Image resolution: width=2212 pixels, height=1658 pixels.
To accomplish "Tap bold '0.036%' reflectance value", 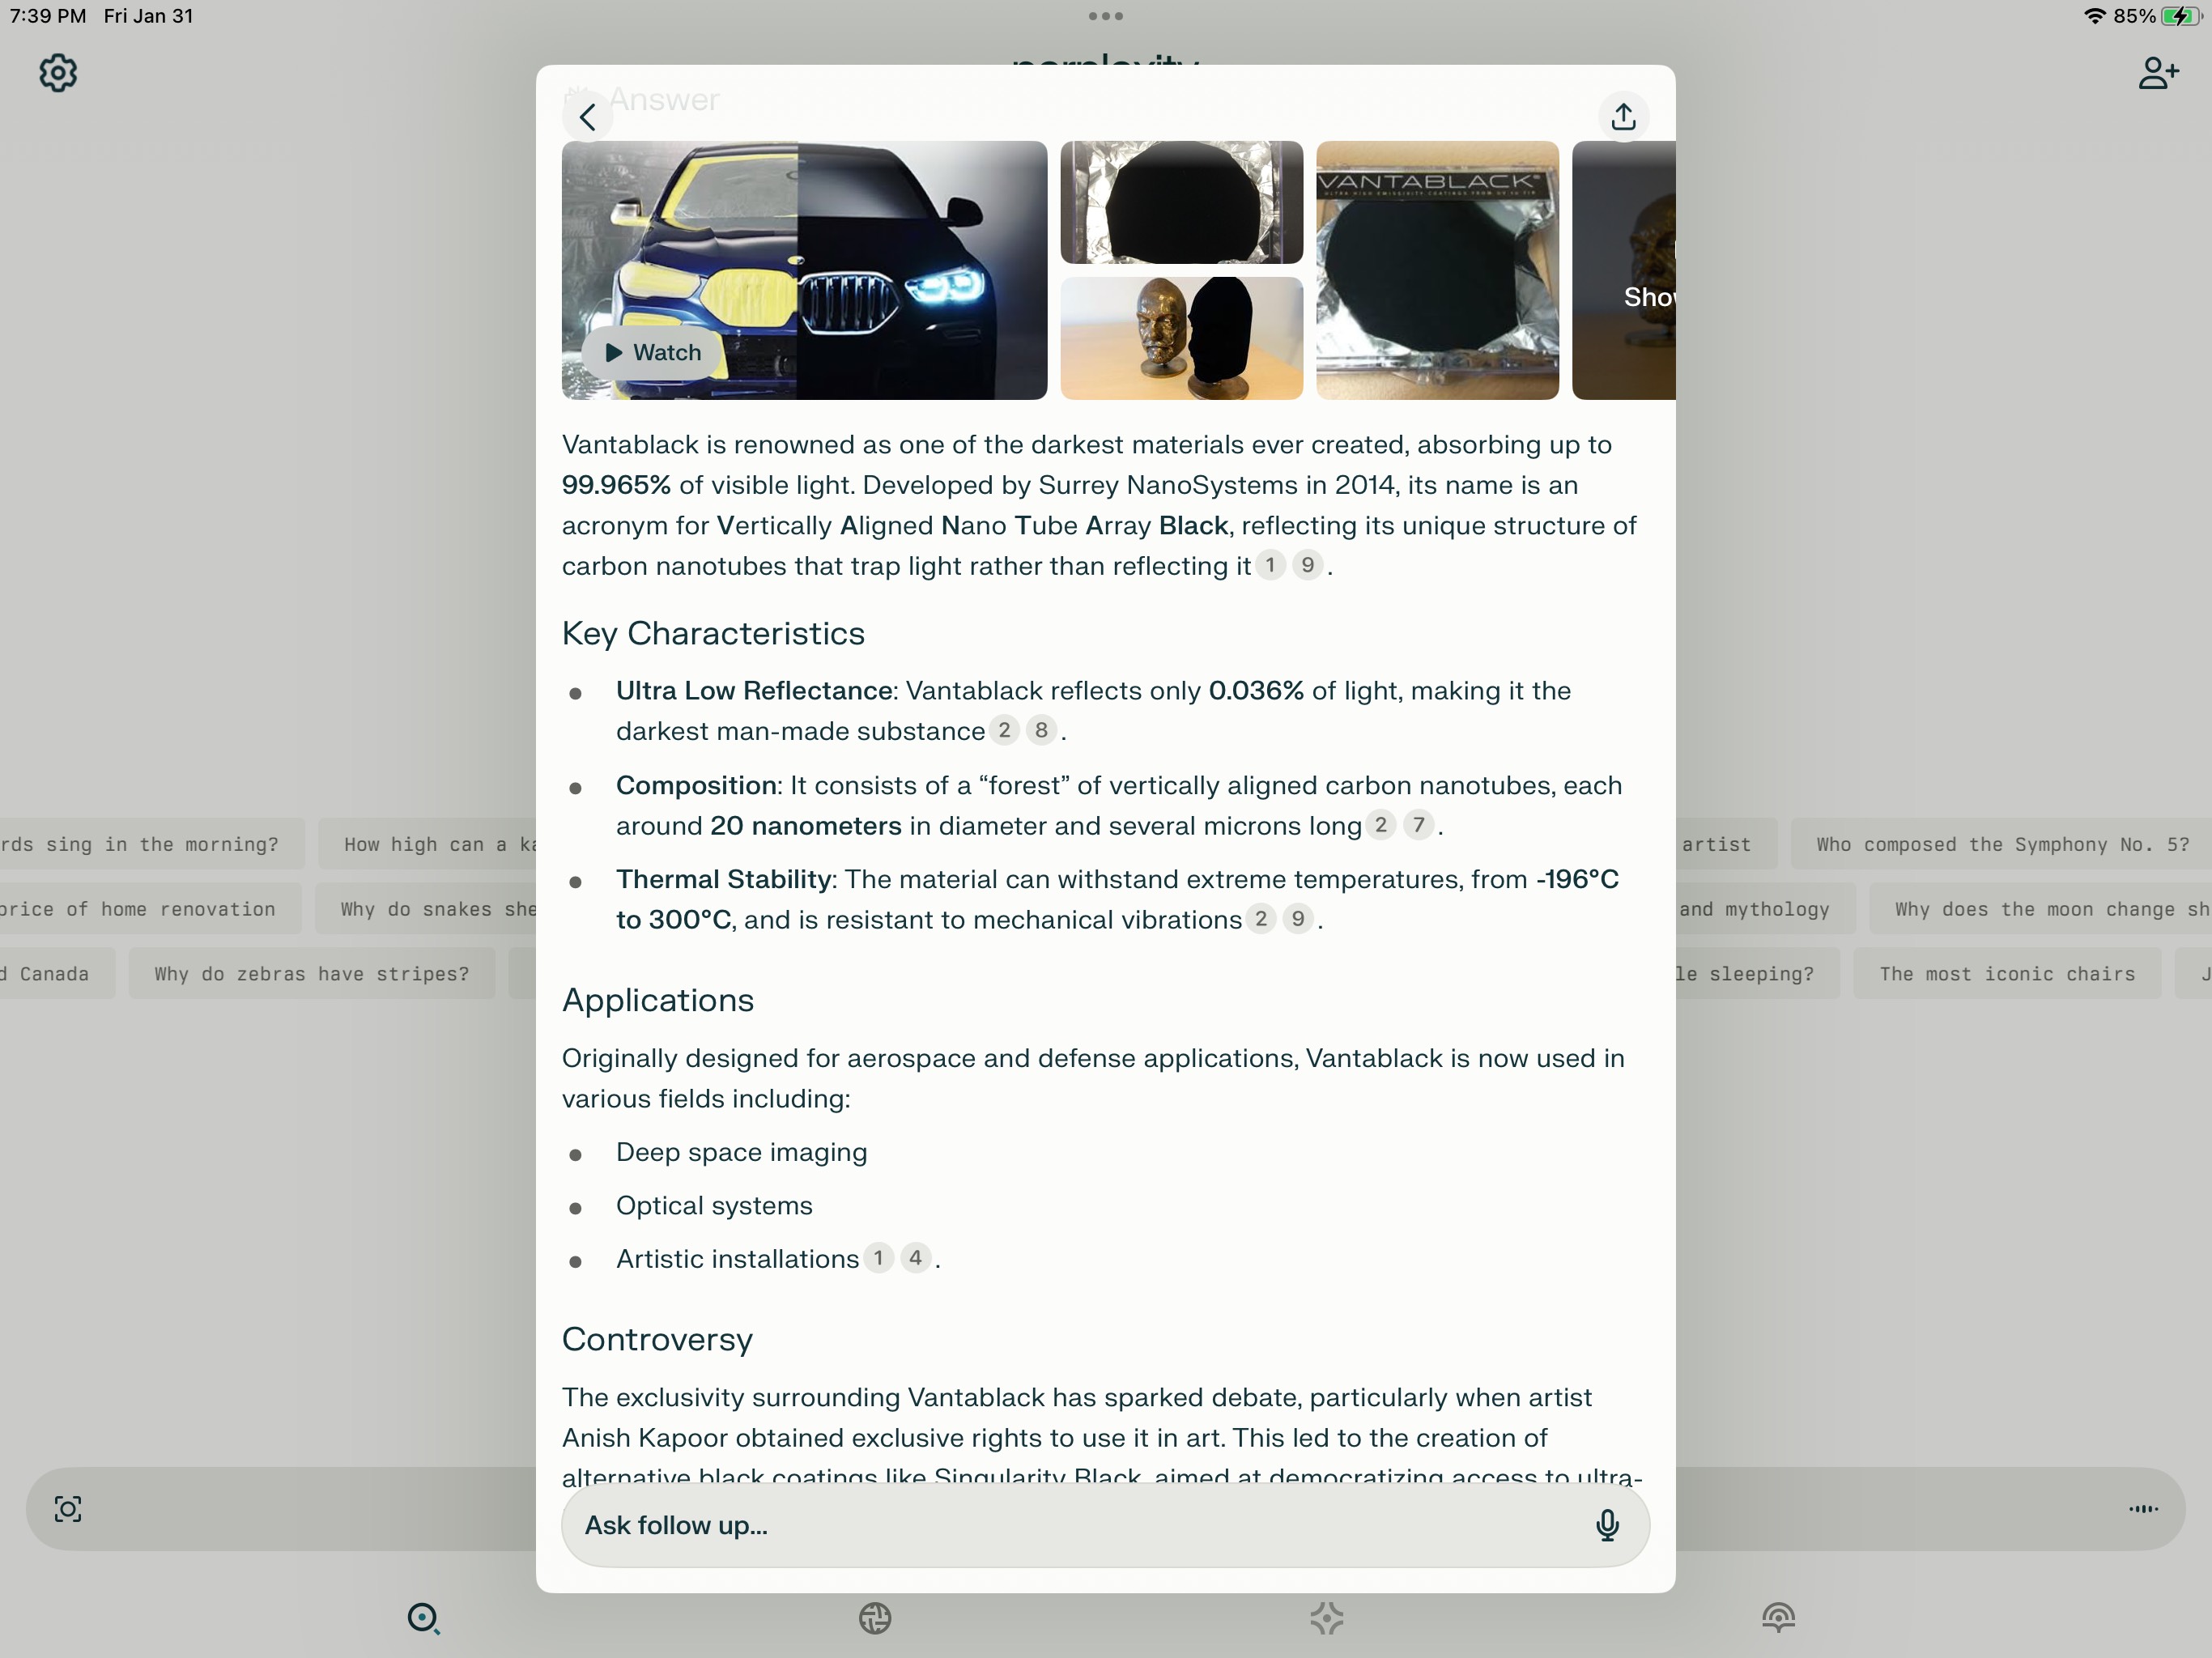I will (x=1256, y=691).
